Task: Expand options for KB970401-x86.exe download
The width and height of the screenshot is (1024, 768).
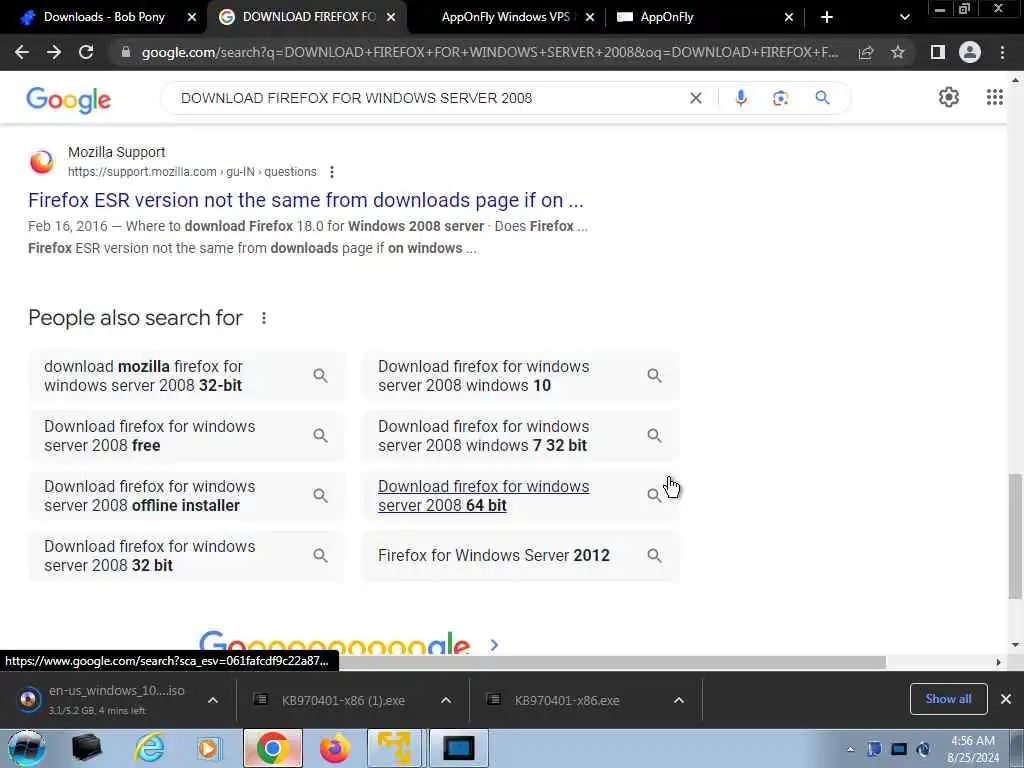Action: pos(679,700)
